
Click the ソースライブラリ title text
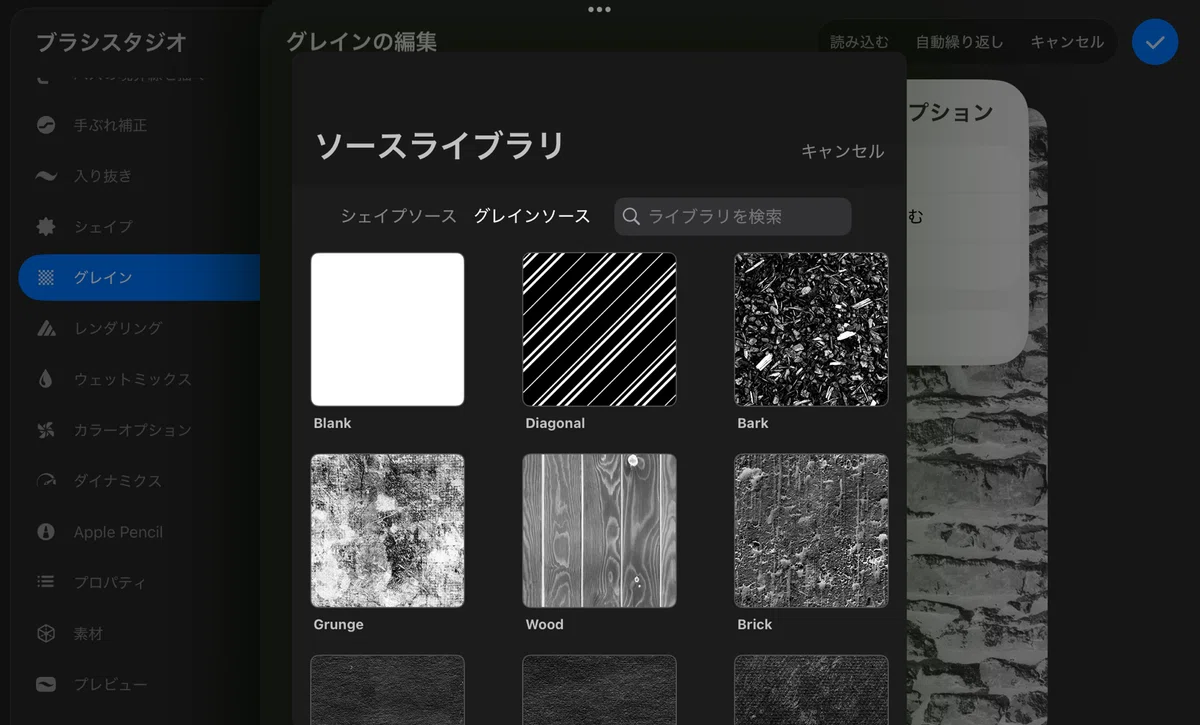440,147
